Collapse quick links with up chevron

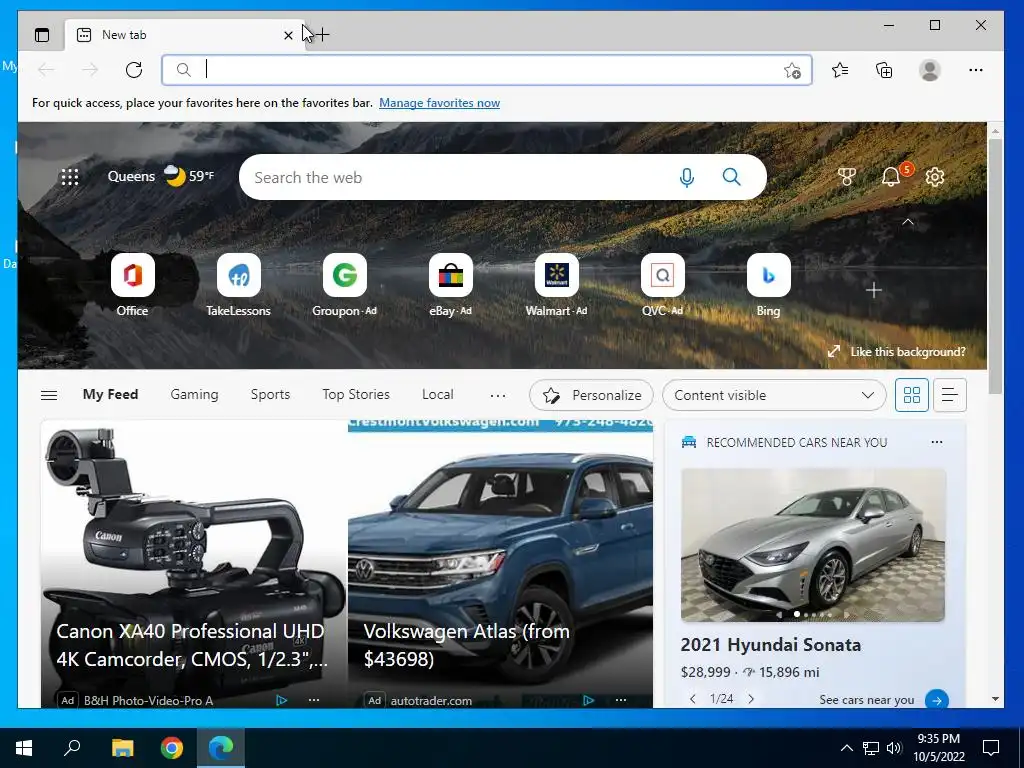coord(908,222)
